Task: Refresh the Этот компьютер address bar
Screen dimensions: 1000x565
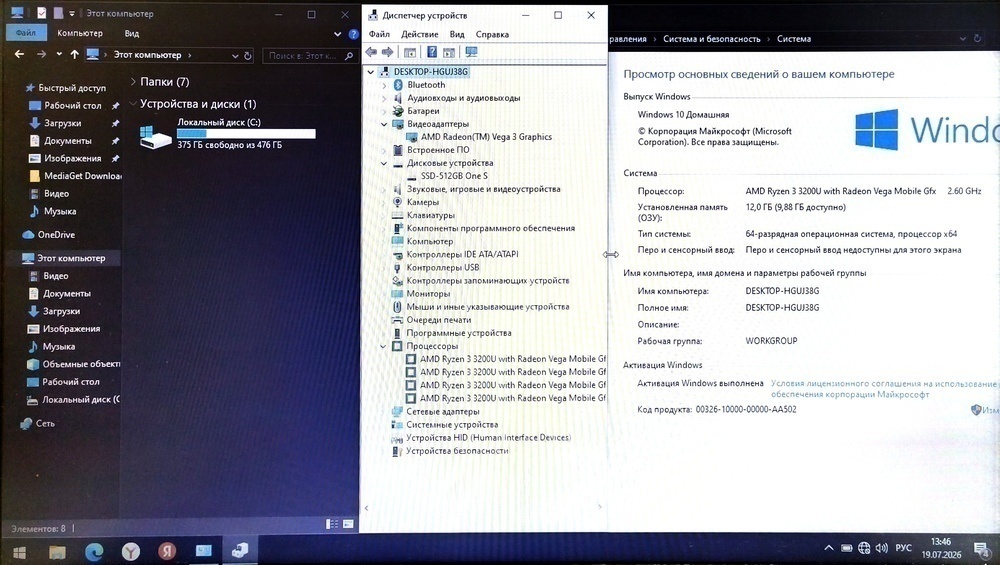Action: (x=248, y=55)
